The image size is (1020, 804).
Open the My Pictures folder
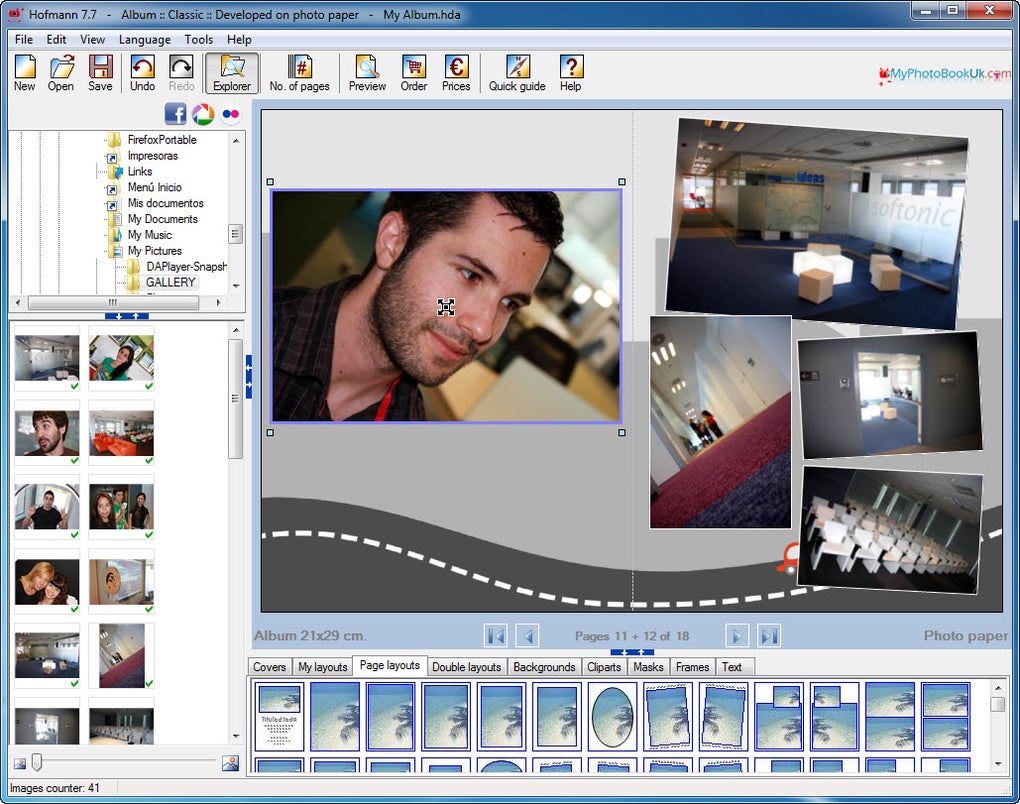(154, 251)
